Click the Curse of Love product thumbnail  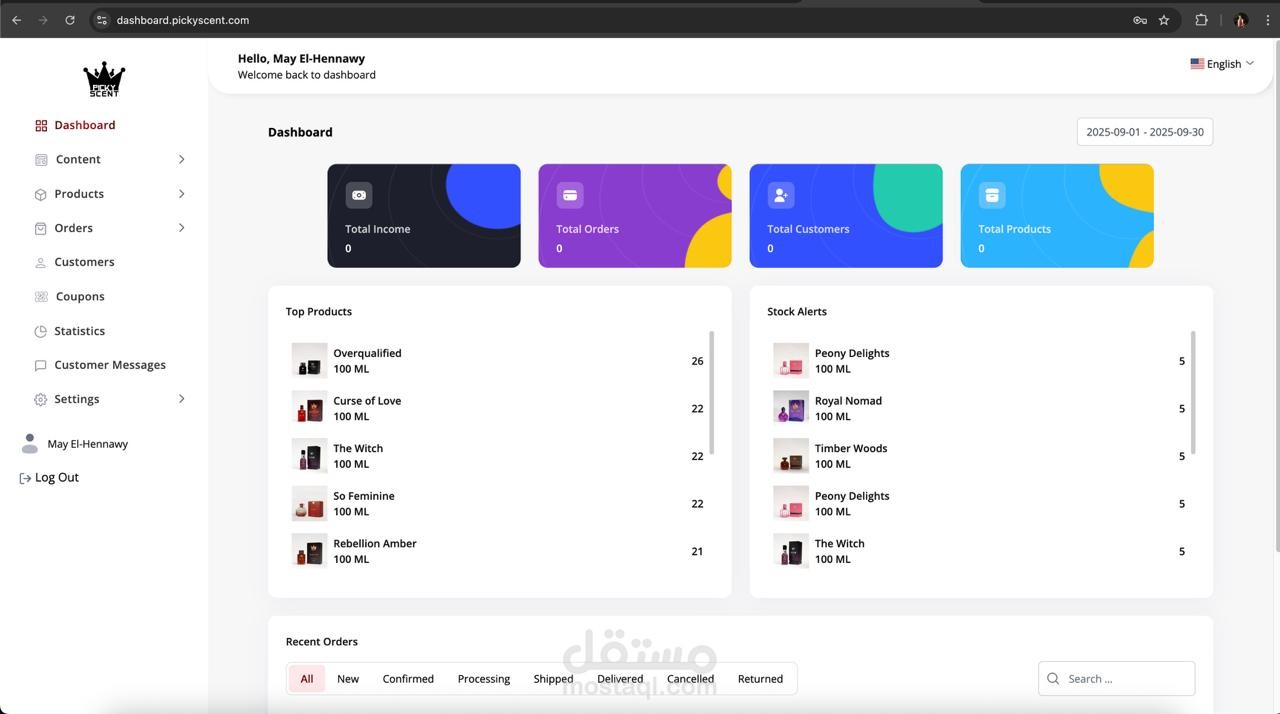[x=310, y=408]
